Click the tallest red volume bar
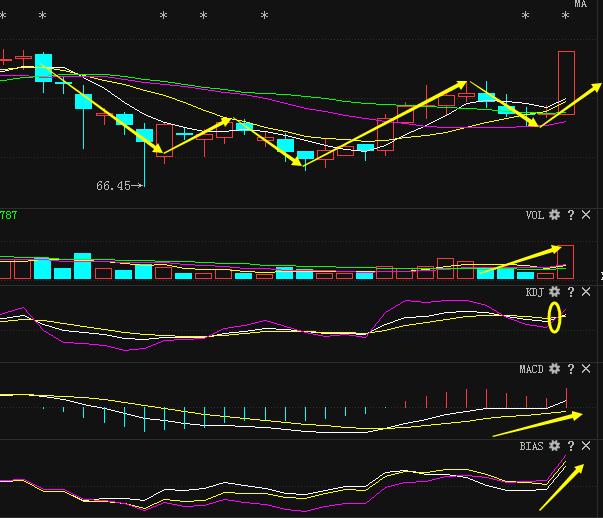603x518 pixels. 566,261
